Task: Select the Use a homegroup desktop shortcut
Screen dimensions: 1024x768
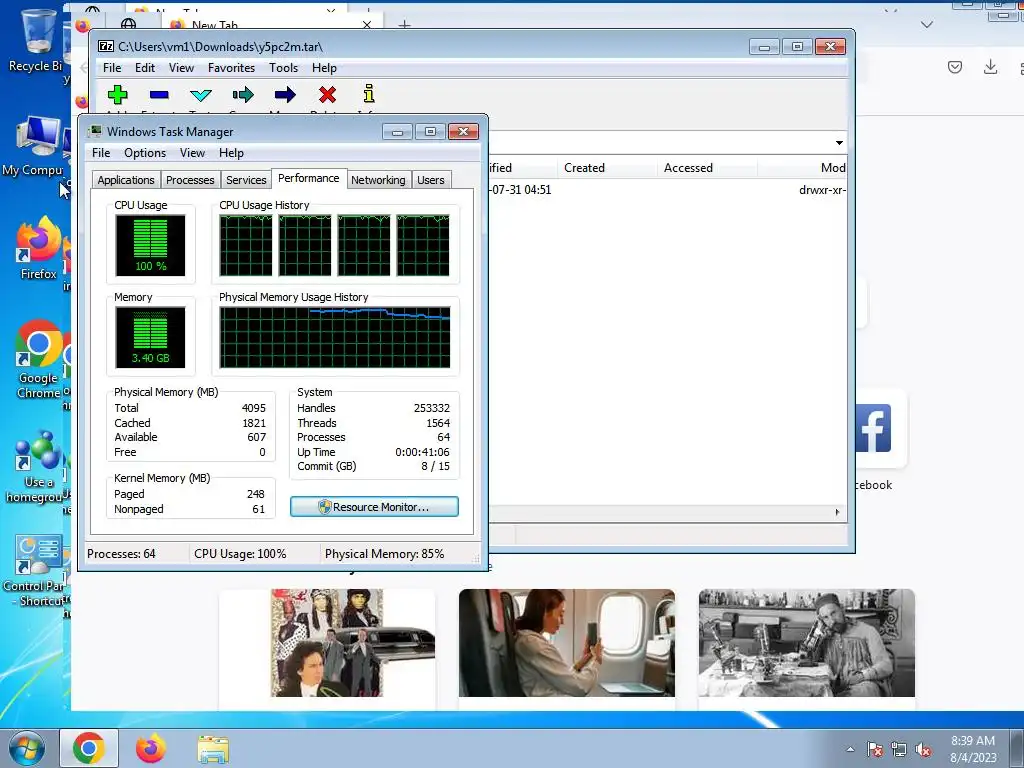Action: (36, 468)
